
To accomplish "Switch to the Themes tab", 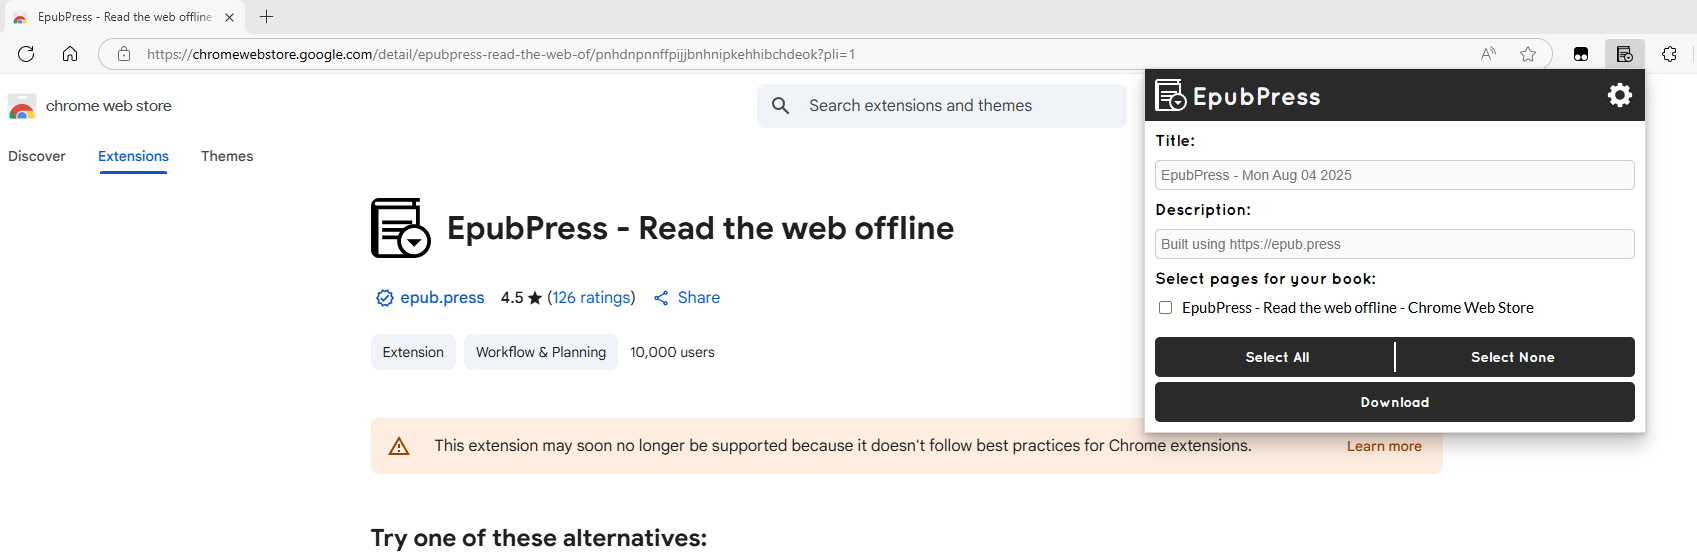I will pos(227,156).
